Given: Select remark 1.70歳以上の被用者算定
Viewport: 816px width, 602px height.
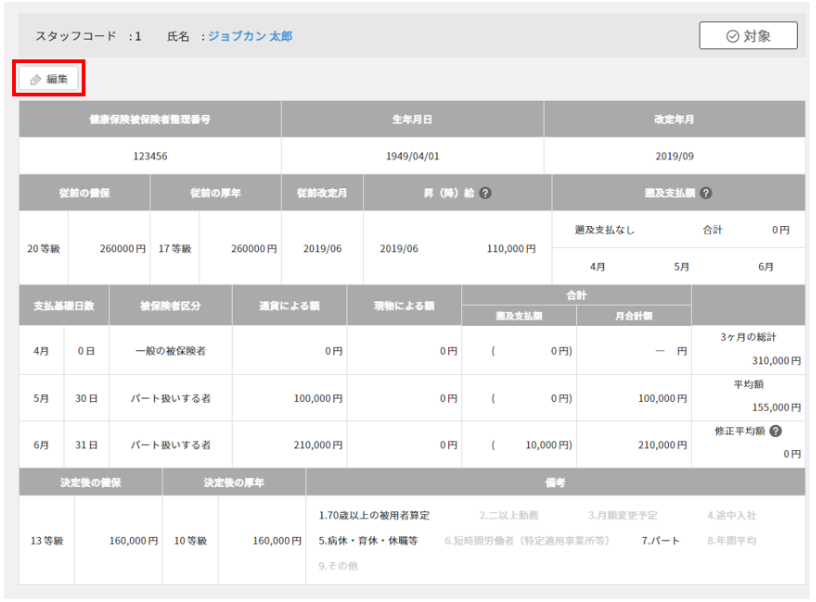Looking at the screenshot, I should tap(373, 515).
